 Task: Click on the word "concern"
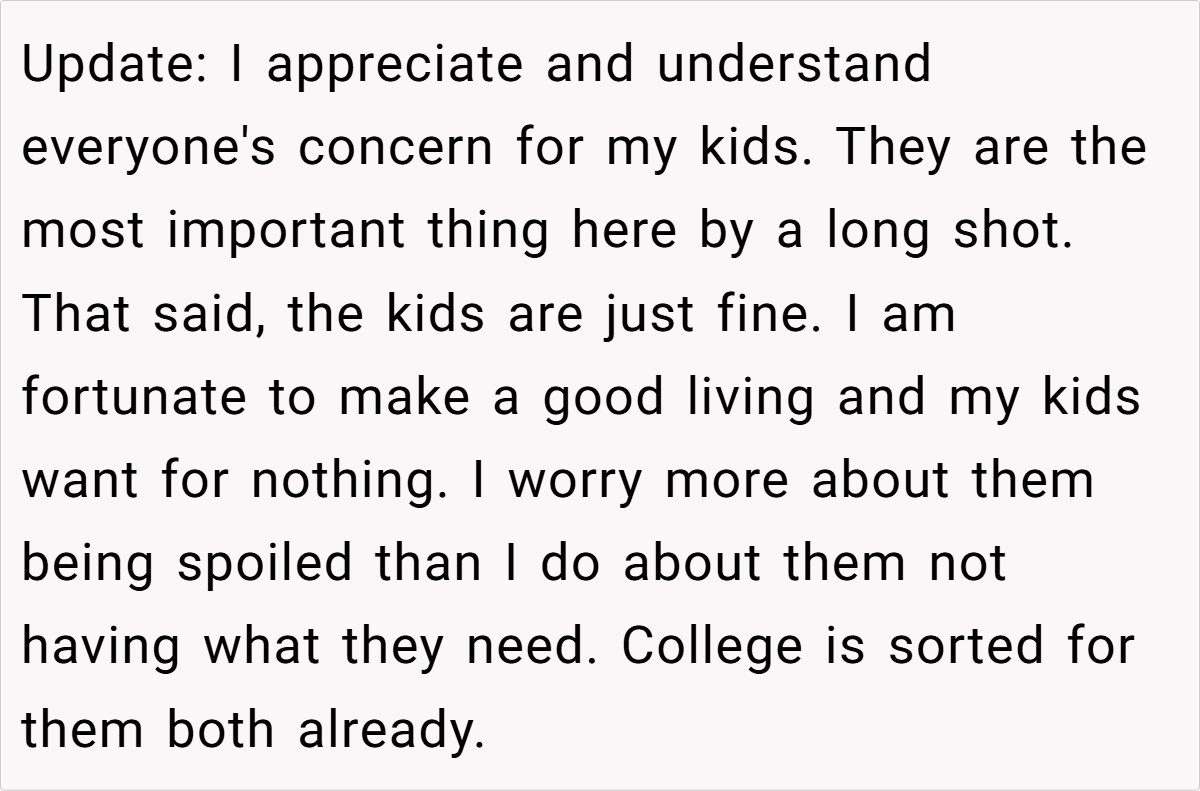click(396, 149)
